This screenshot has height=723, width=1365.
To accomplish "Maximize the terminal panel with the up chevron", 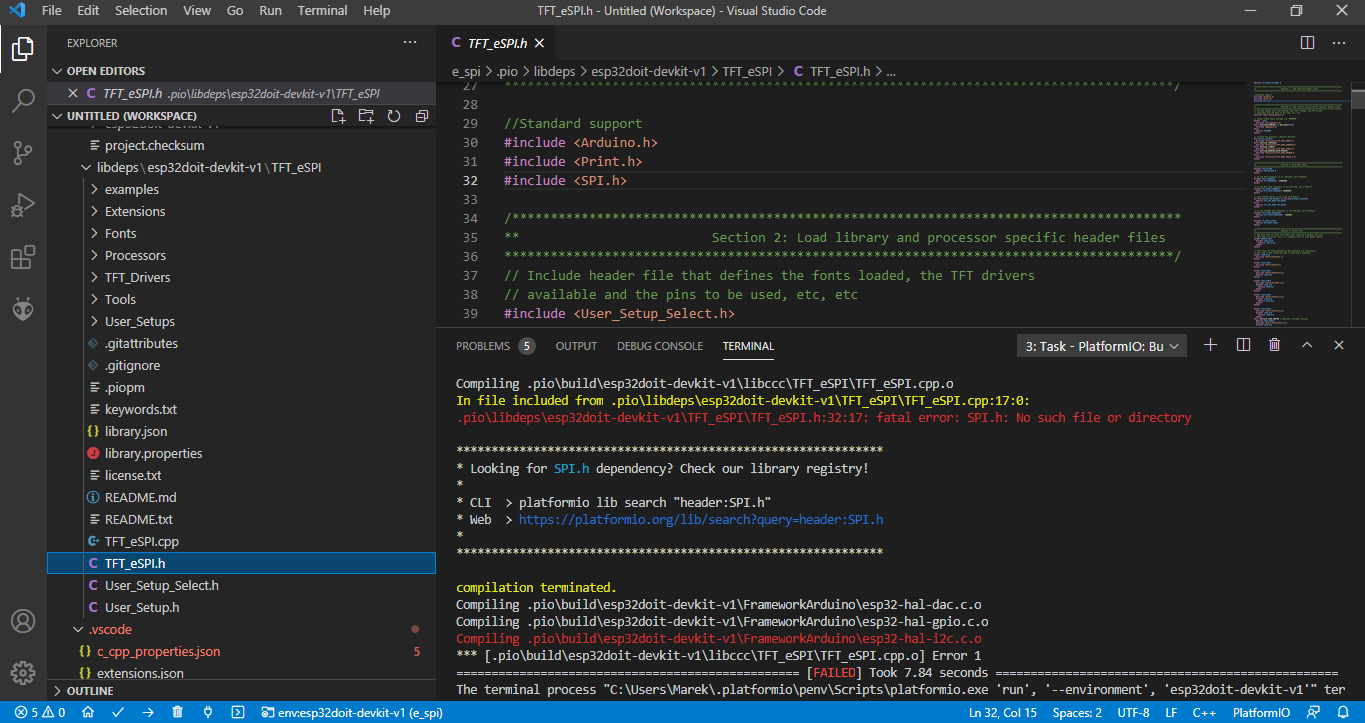I will (1306, 345).
